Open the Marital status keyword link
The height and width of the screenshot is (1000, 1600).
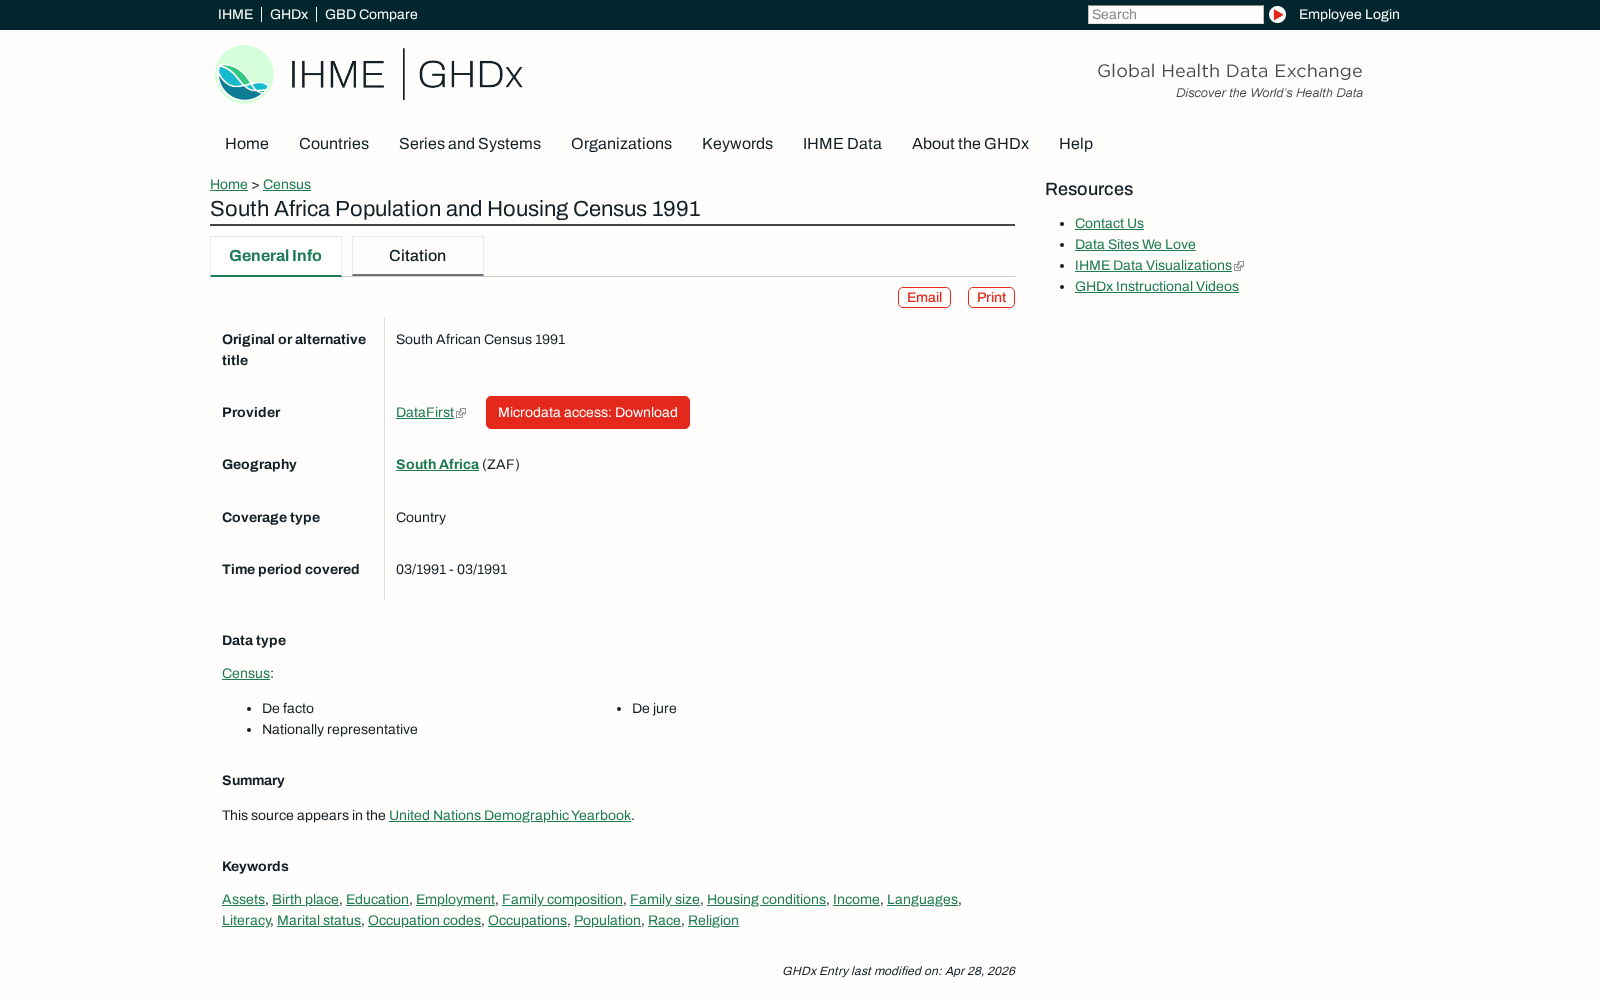coord(319,920)
